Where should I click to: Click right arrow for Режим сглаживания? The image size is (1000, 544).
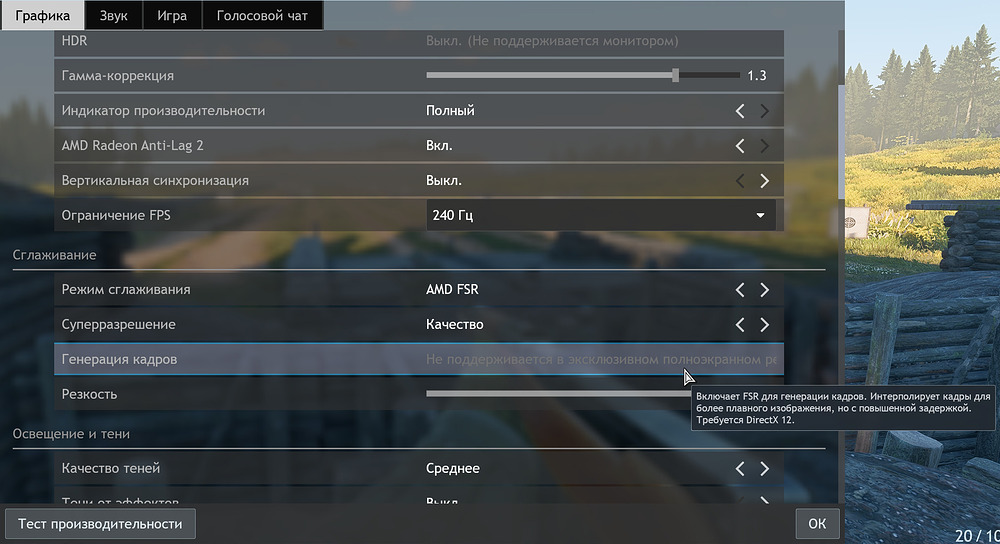point(764,290)
